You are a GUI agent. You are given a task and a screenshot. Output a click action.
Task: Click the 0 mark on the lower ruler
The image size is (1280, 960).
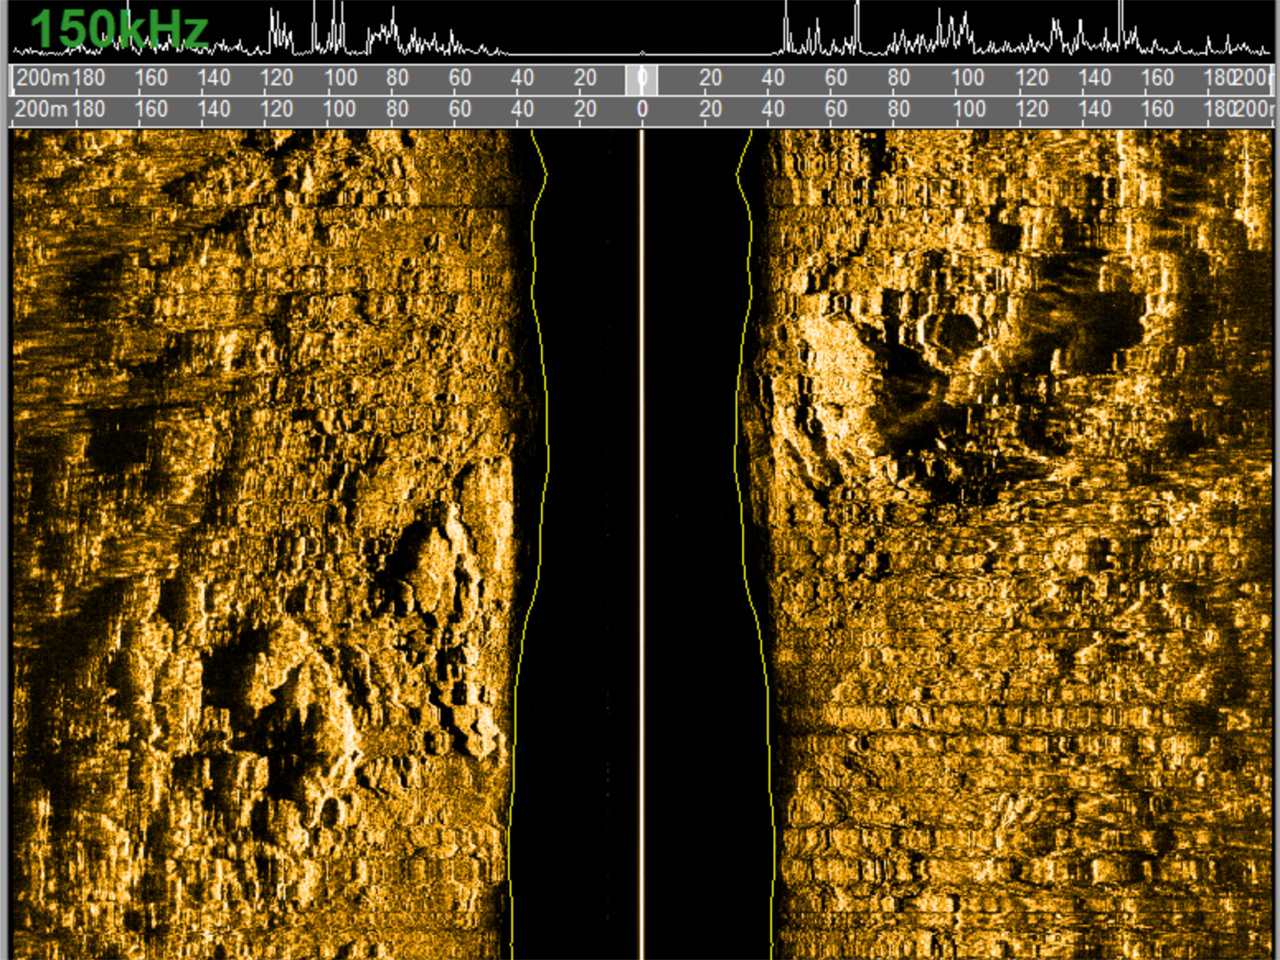pos(642,109)
